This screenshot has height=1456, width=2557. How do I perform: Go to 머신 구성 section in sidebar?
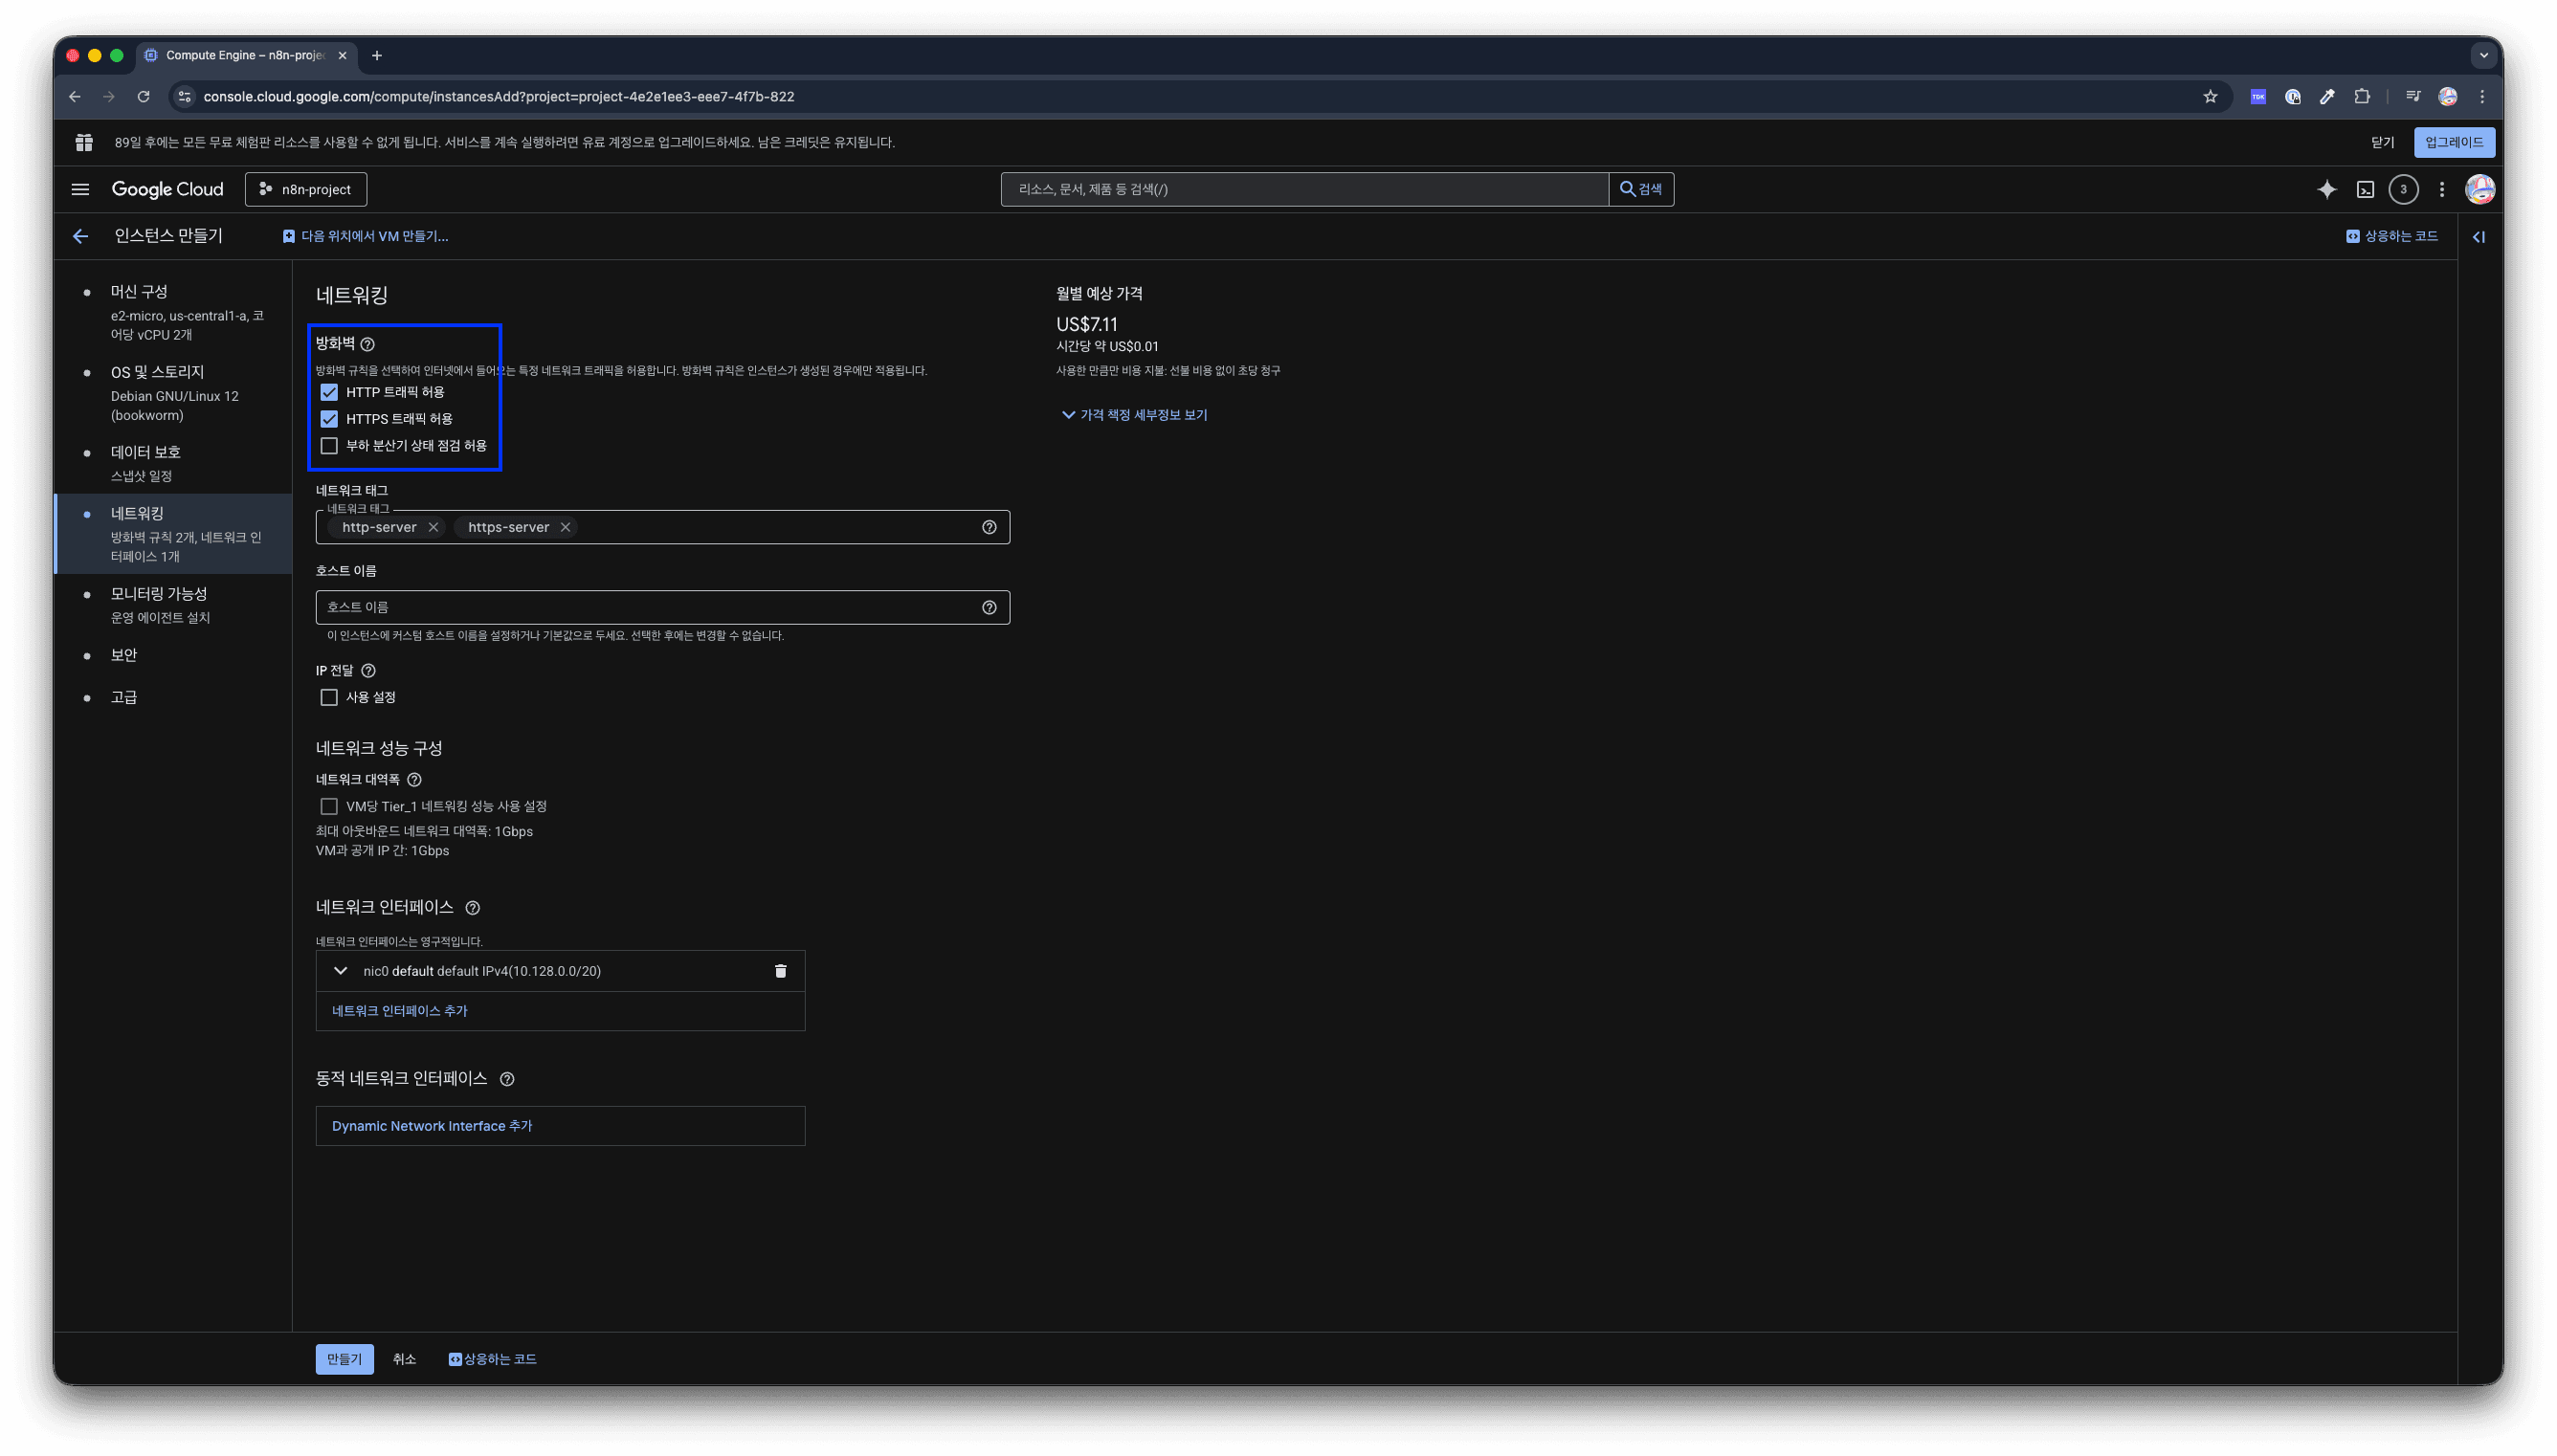139,291
